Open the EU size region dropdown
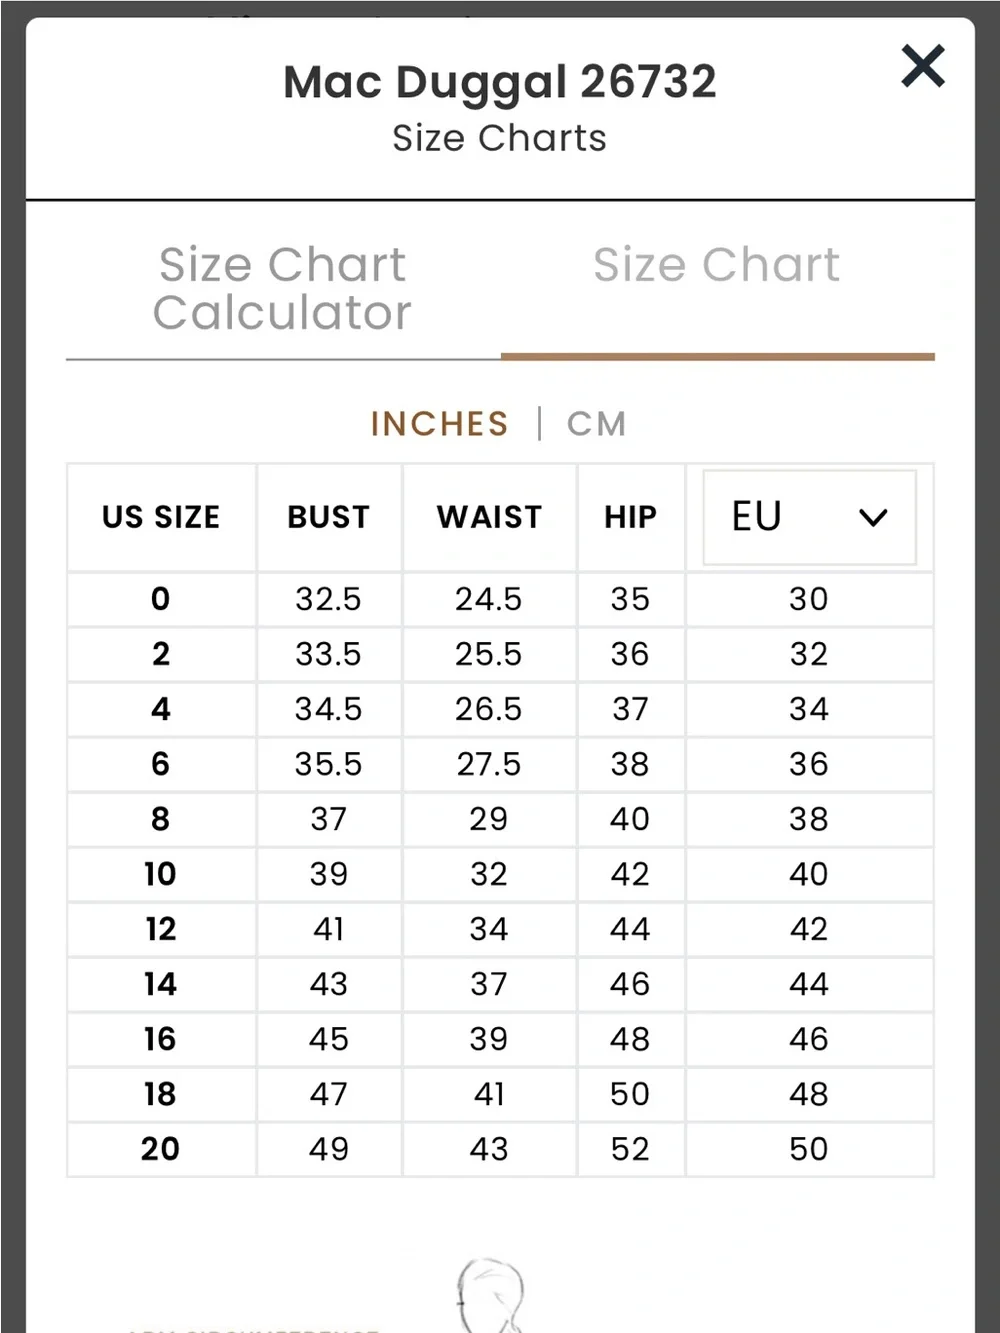The image size is (1000, 1333). 809,517
